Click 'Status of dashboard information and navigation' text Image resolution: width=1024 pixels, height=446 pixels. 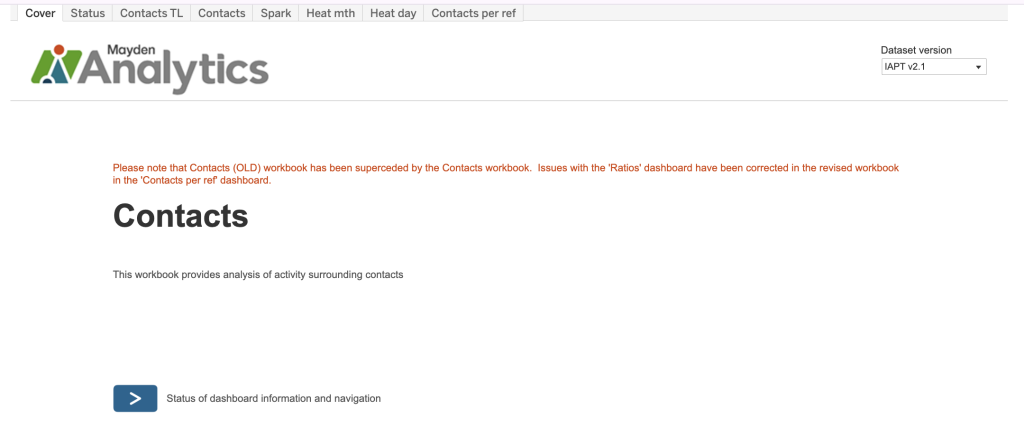click(x=273, y=398)
